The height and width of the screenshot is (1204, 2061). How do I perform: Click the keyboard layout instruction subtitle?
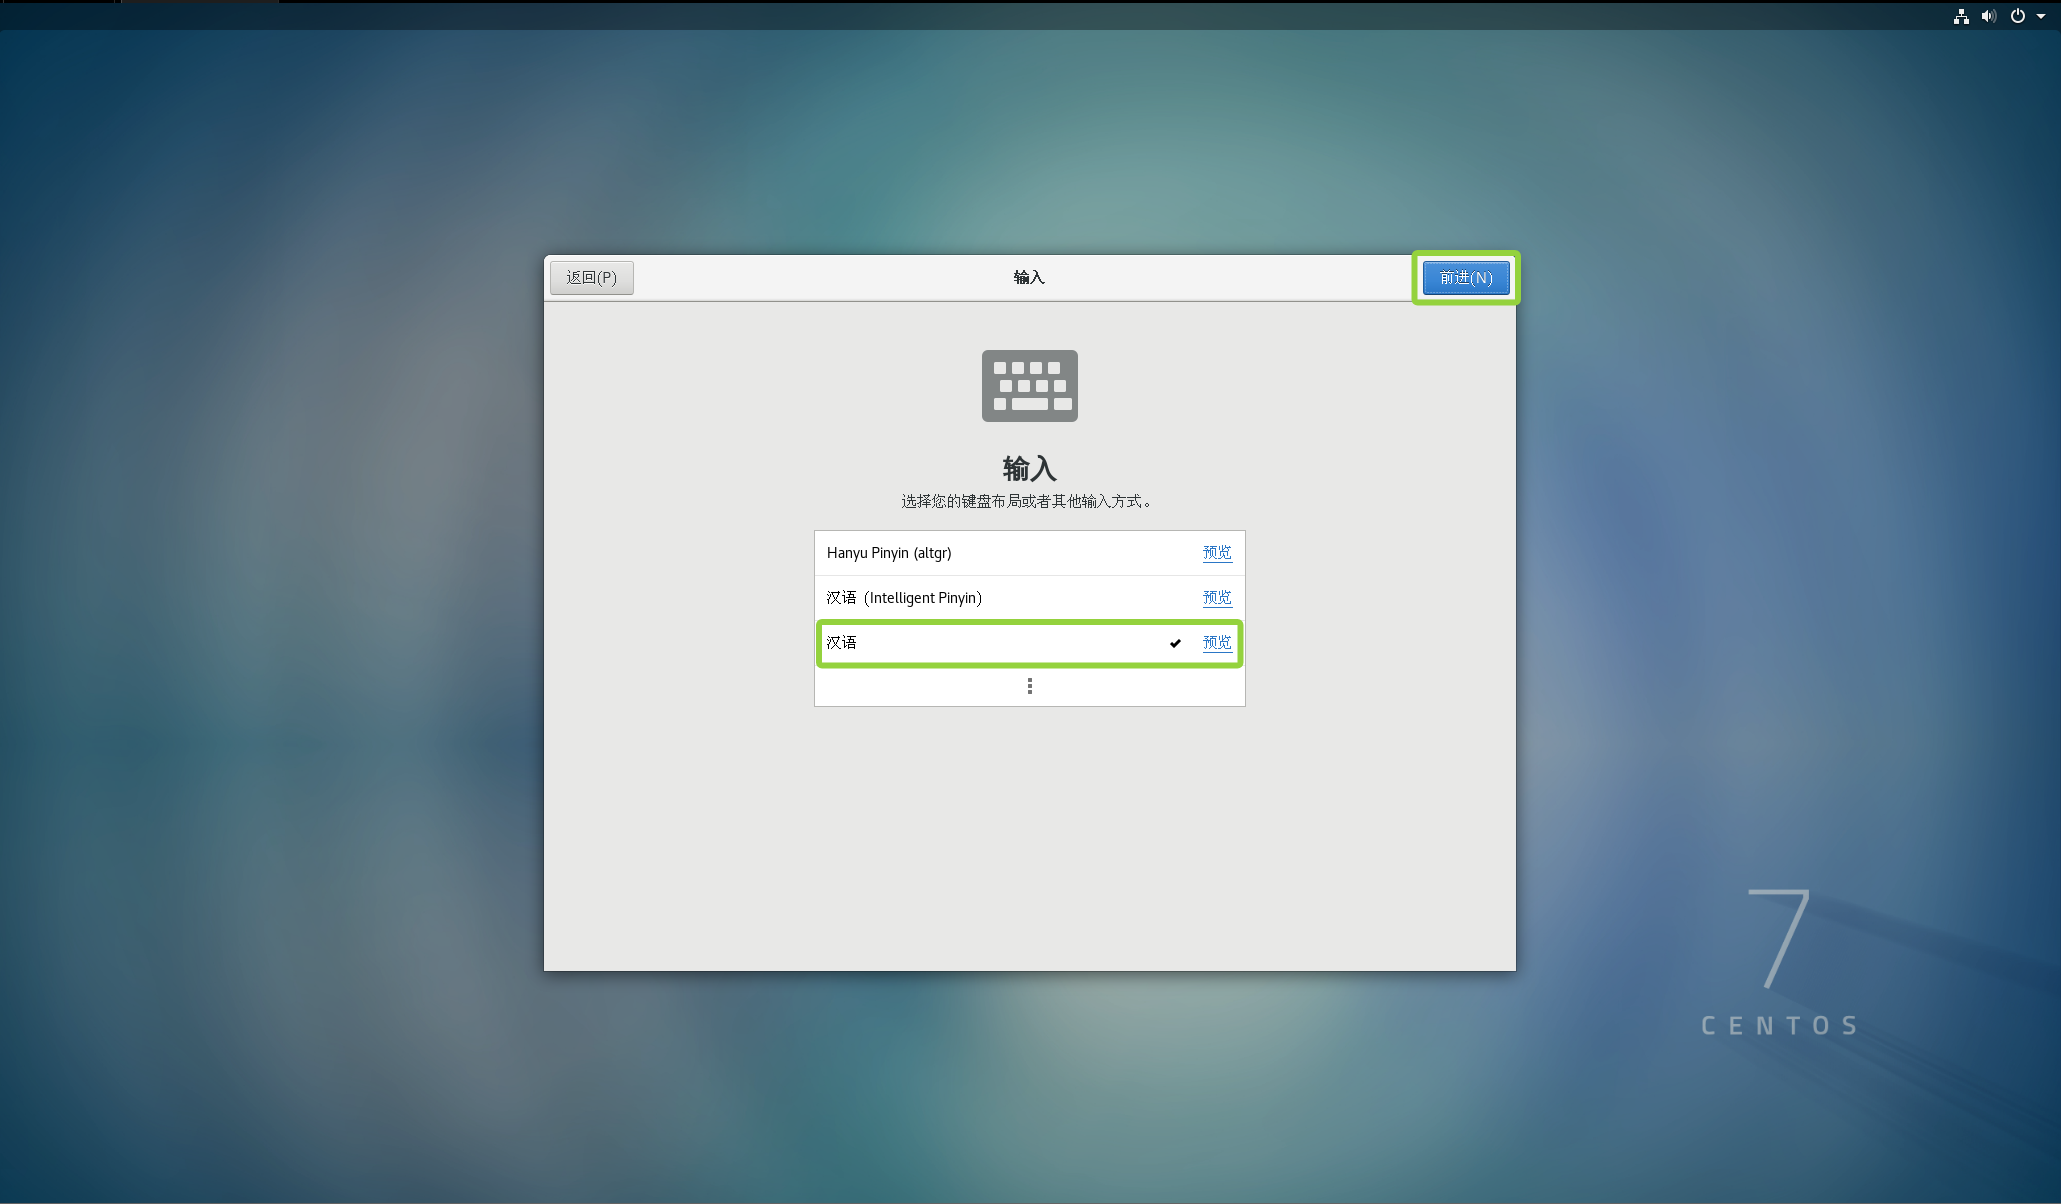1029,501
